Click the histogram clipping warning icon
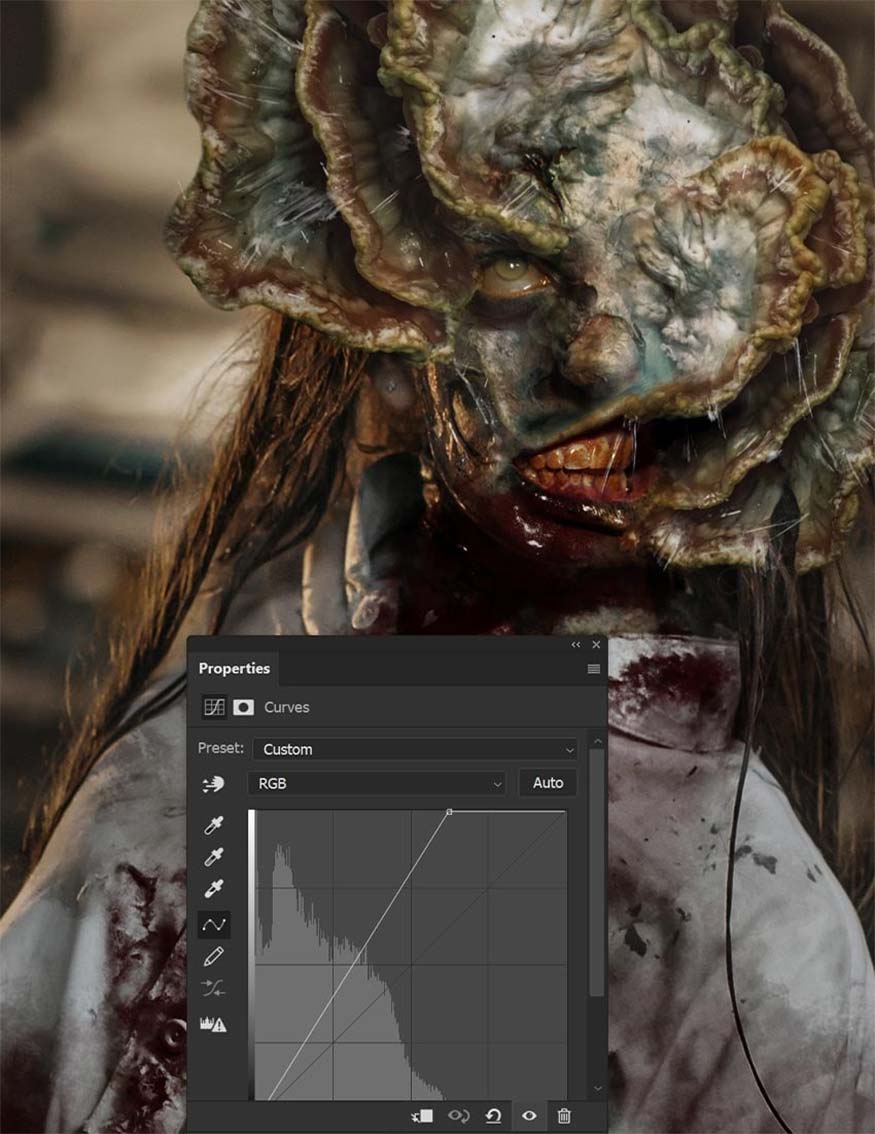875x1134 pixels. point(213,1023)
